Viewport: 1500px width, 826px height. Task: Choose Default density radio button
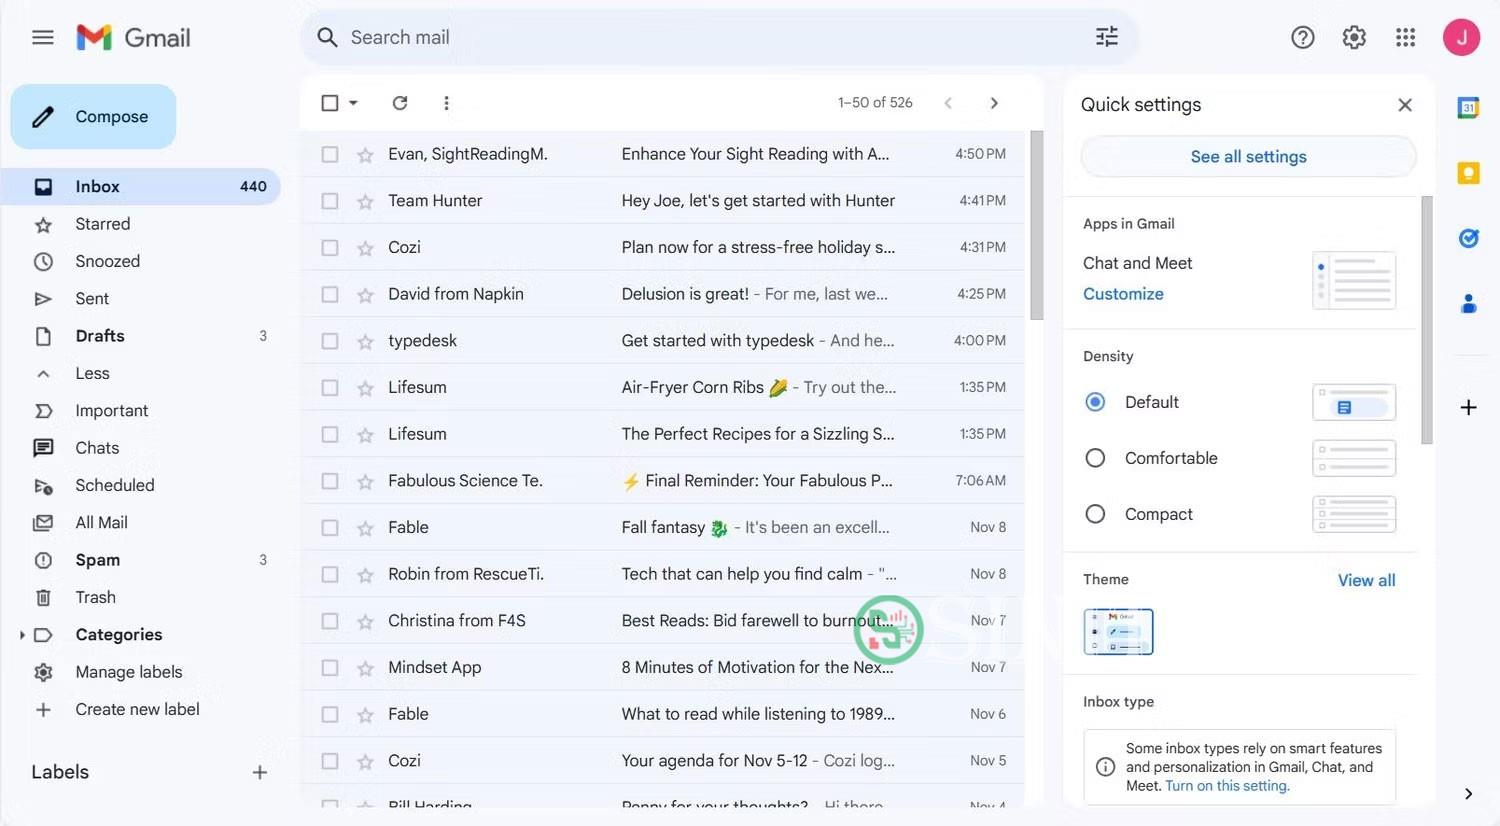click(1095, 402)
